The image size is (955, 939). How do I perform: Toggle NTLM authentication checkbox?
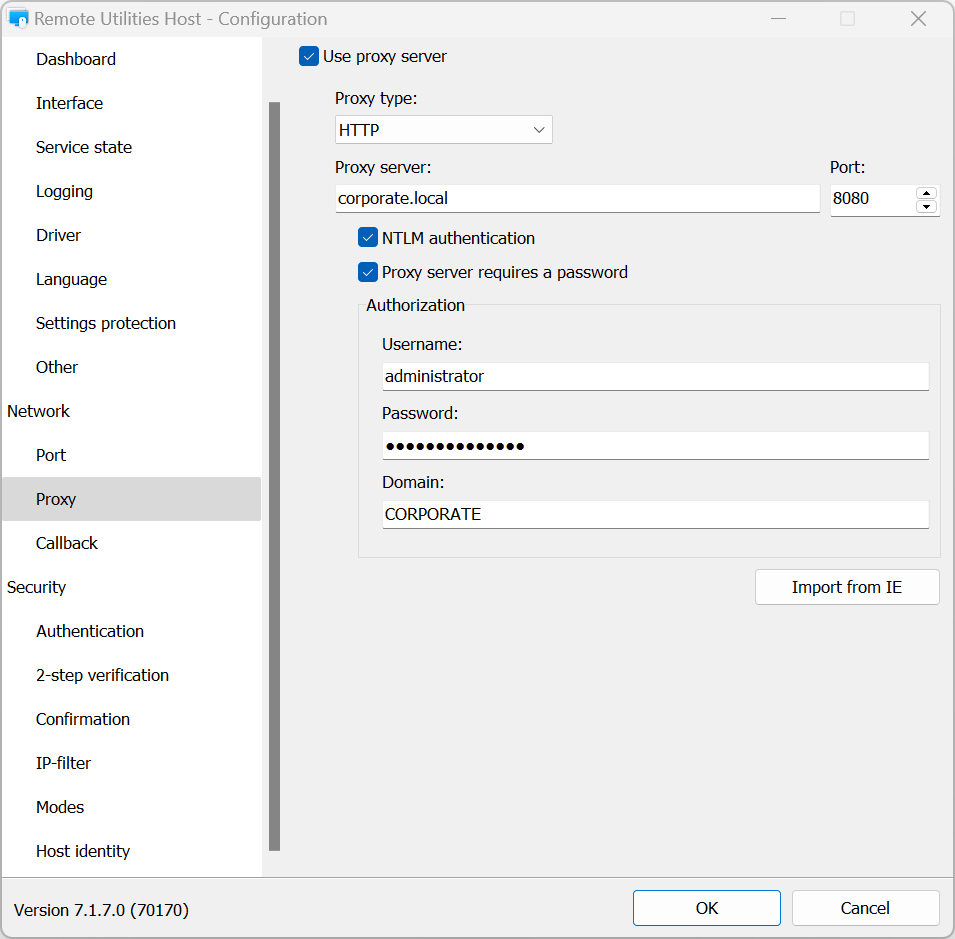(x=368, y=238)
